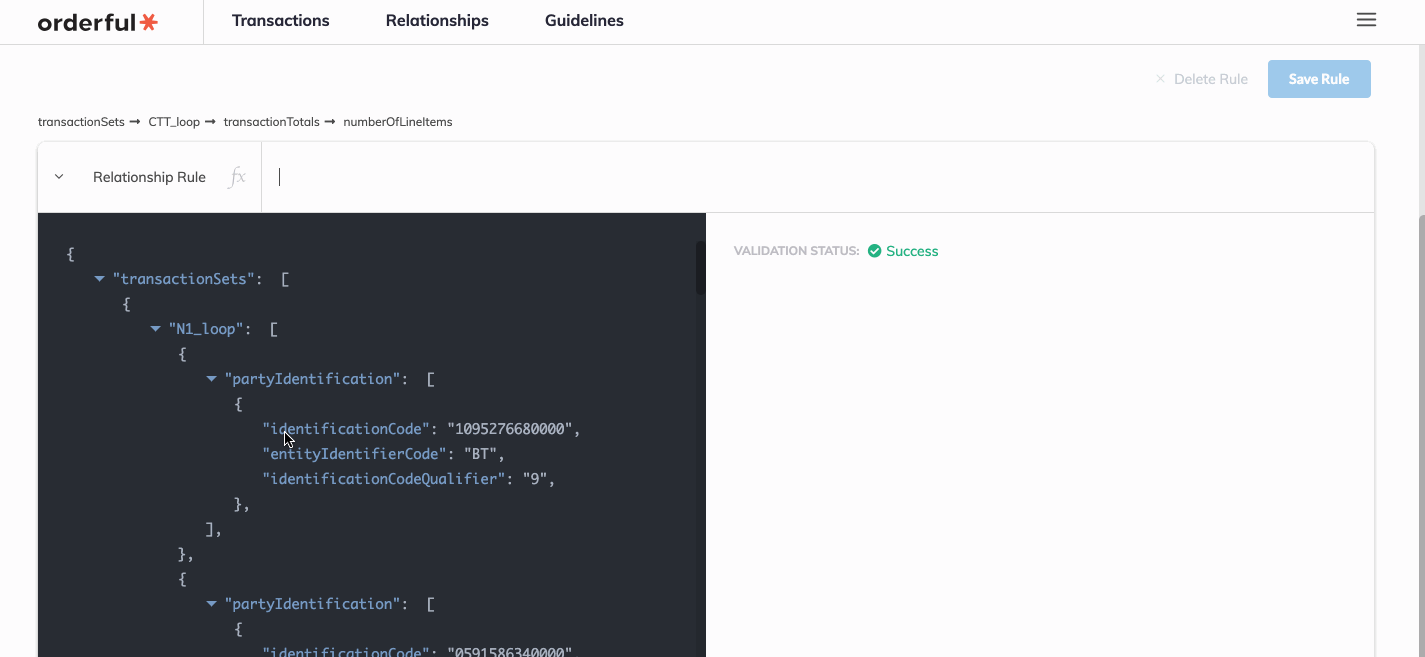Click the JSON panel scrollbar
This screenshot has width=1425, height=657.
click(698, 270)
